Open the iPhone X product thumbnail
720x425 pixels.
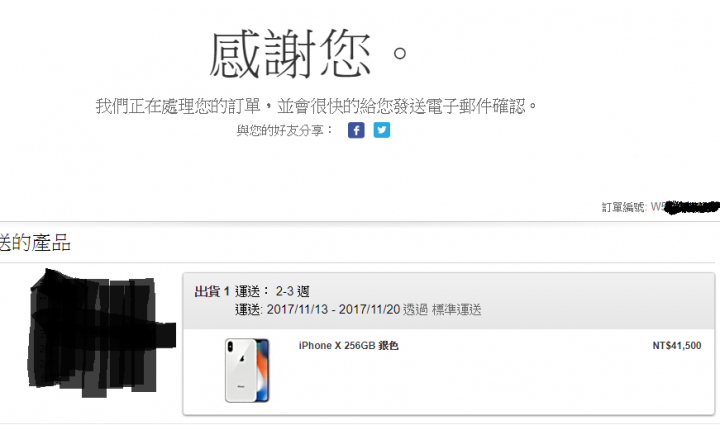pos(247,370)
